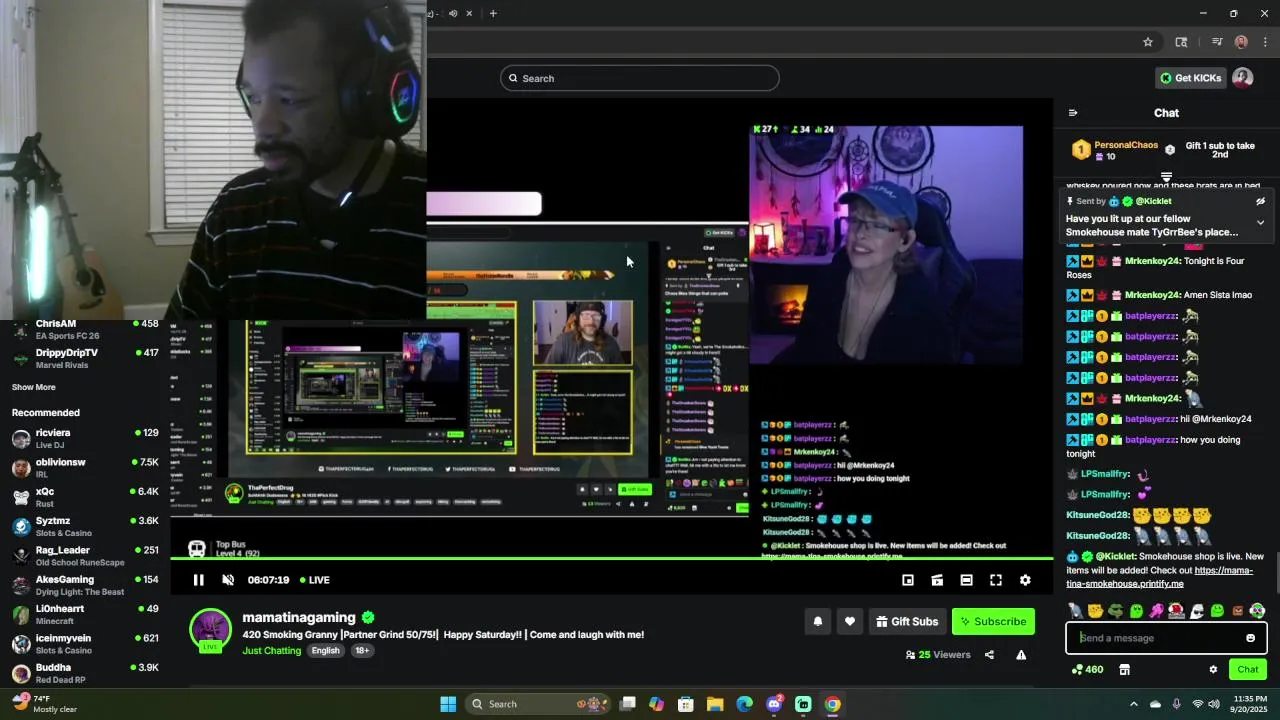Open File Explorer from taskbar

715,704
